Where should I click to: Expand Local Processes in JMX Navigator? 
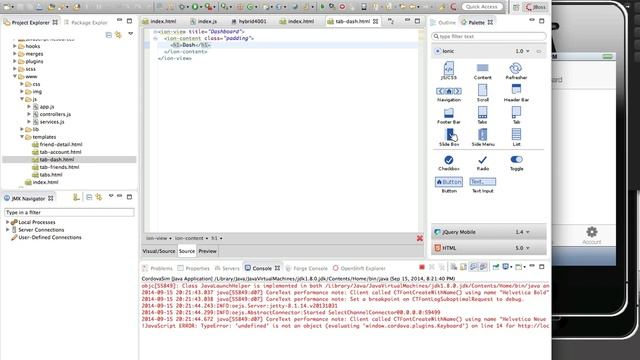click(x=7, y=222)
